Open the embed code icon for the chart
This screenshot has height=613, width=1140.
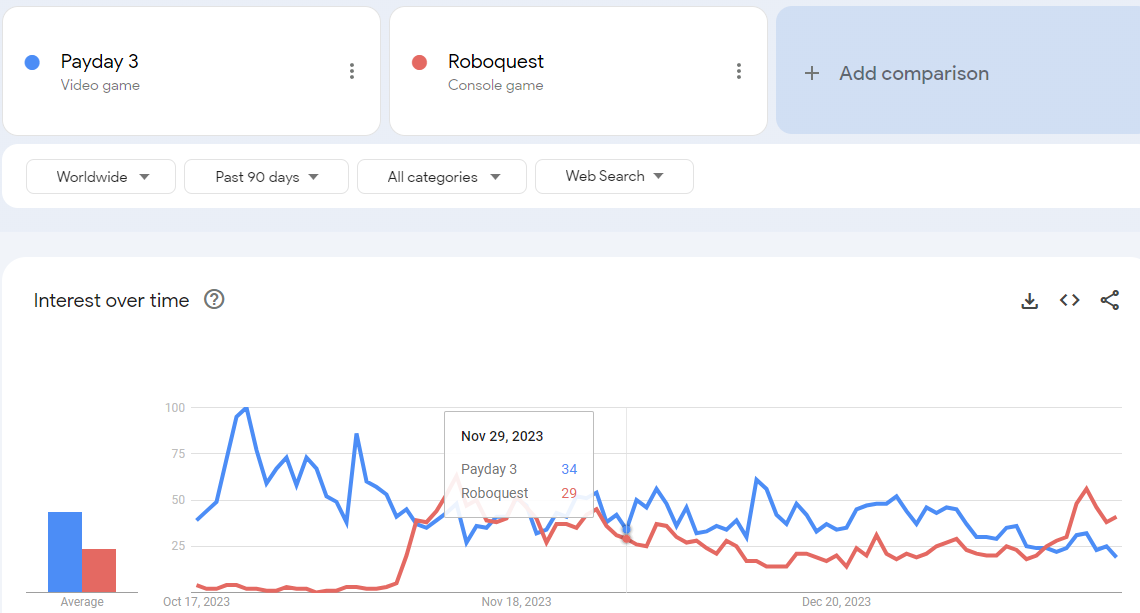1069,300
